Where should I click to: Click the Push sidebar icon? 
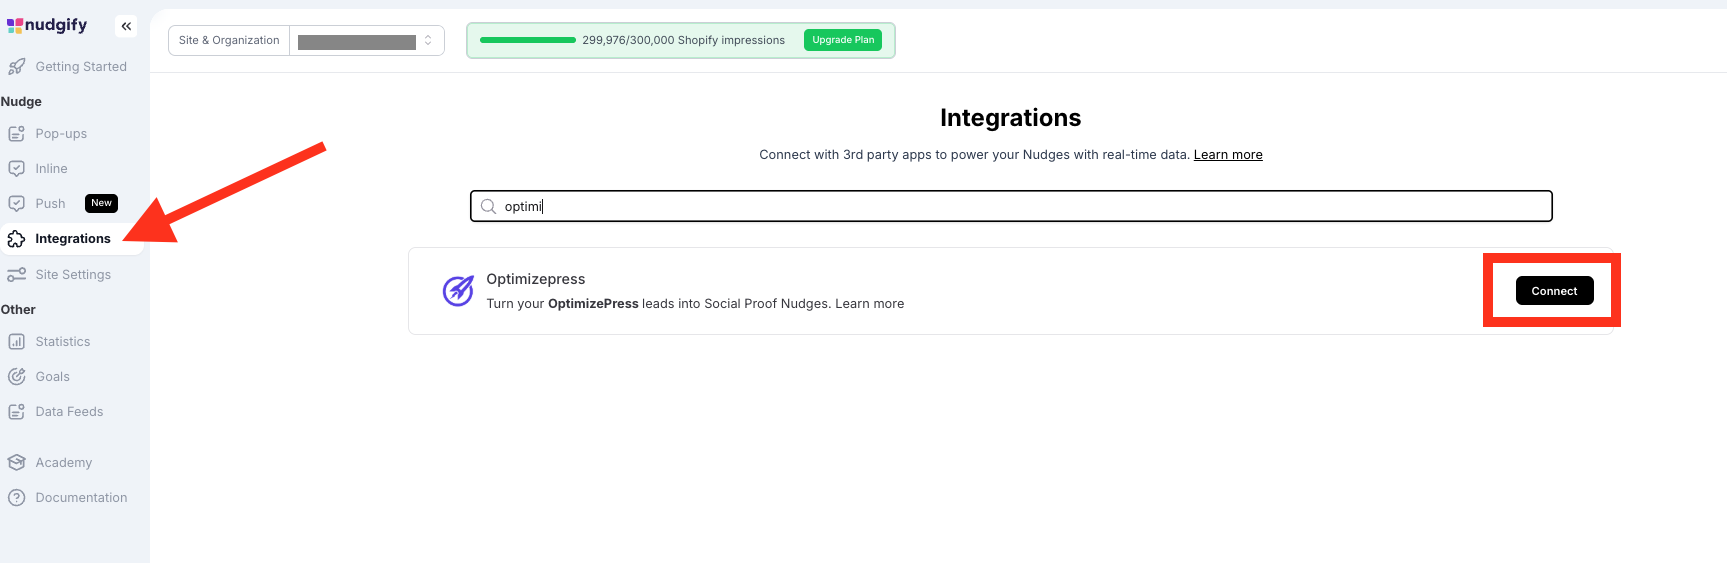coord(16,204)
